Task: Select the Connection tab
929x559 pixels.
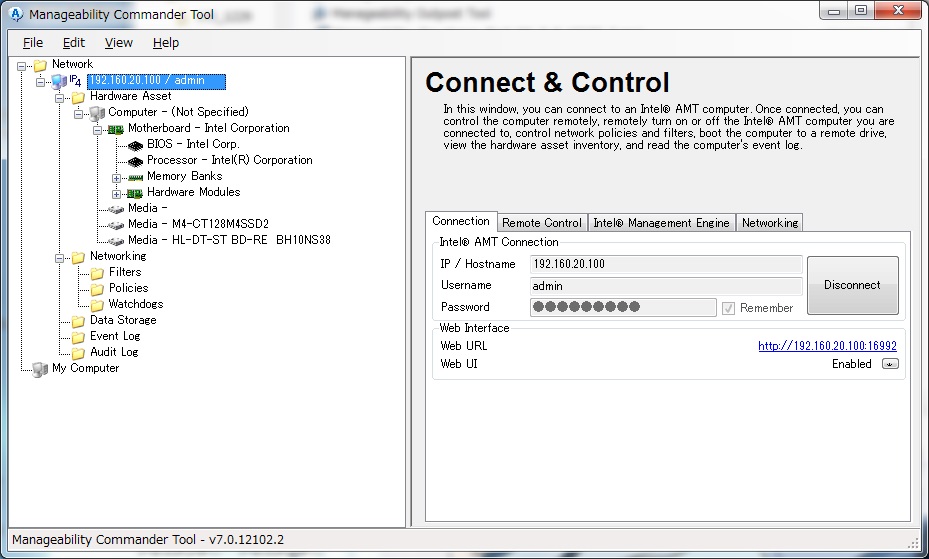Action: pyautogui.click(x=461, y=221)
